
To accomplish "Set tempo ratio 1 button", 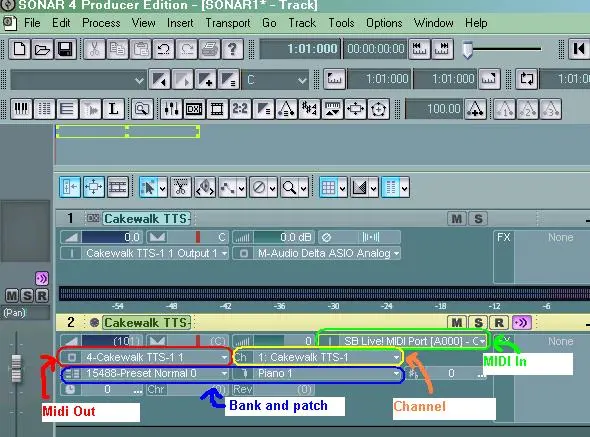I will (x=505, y=109).
